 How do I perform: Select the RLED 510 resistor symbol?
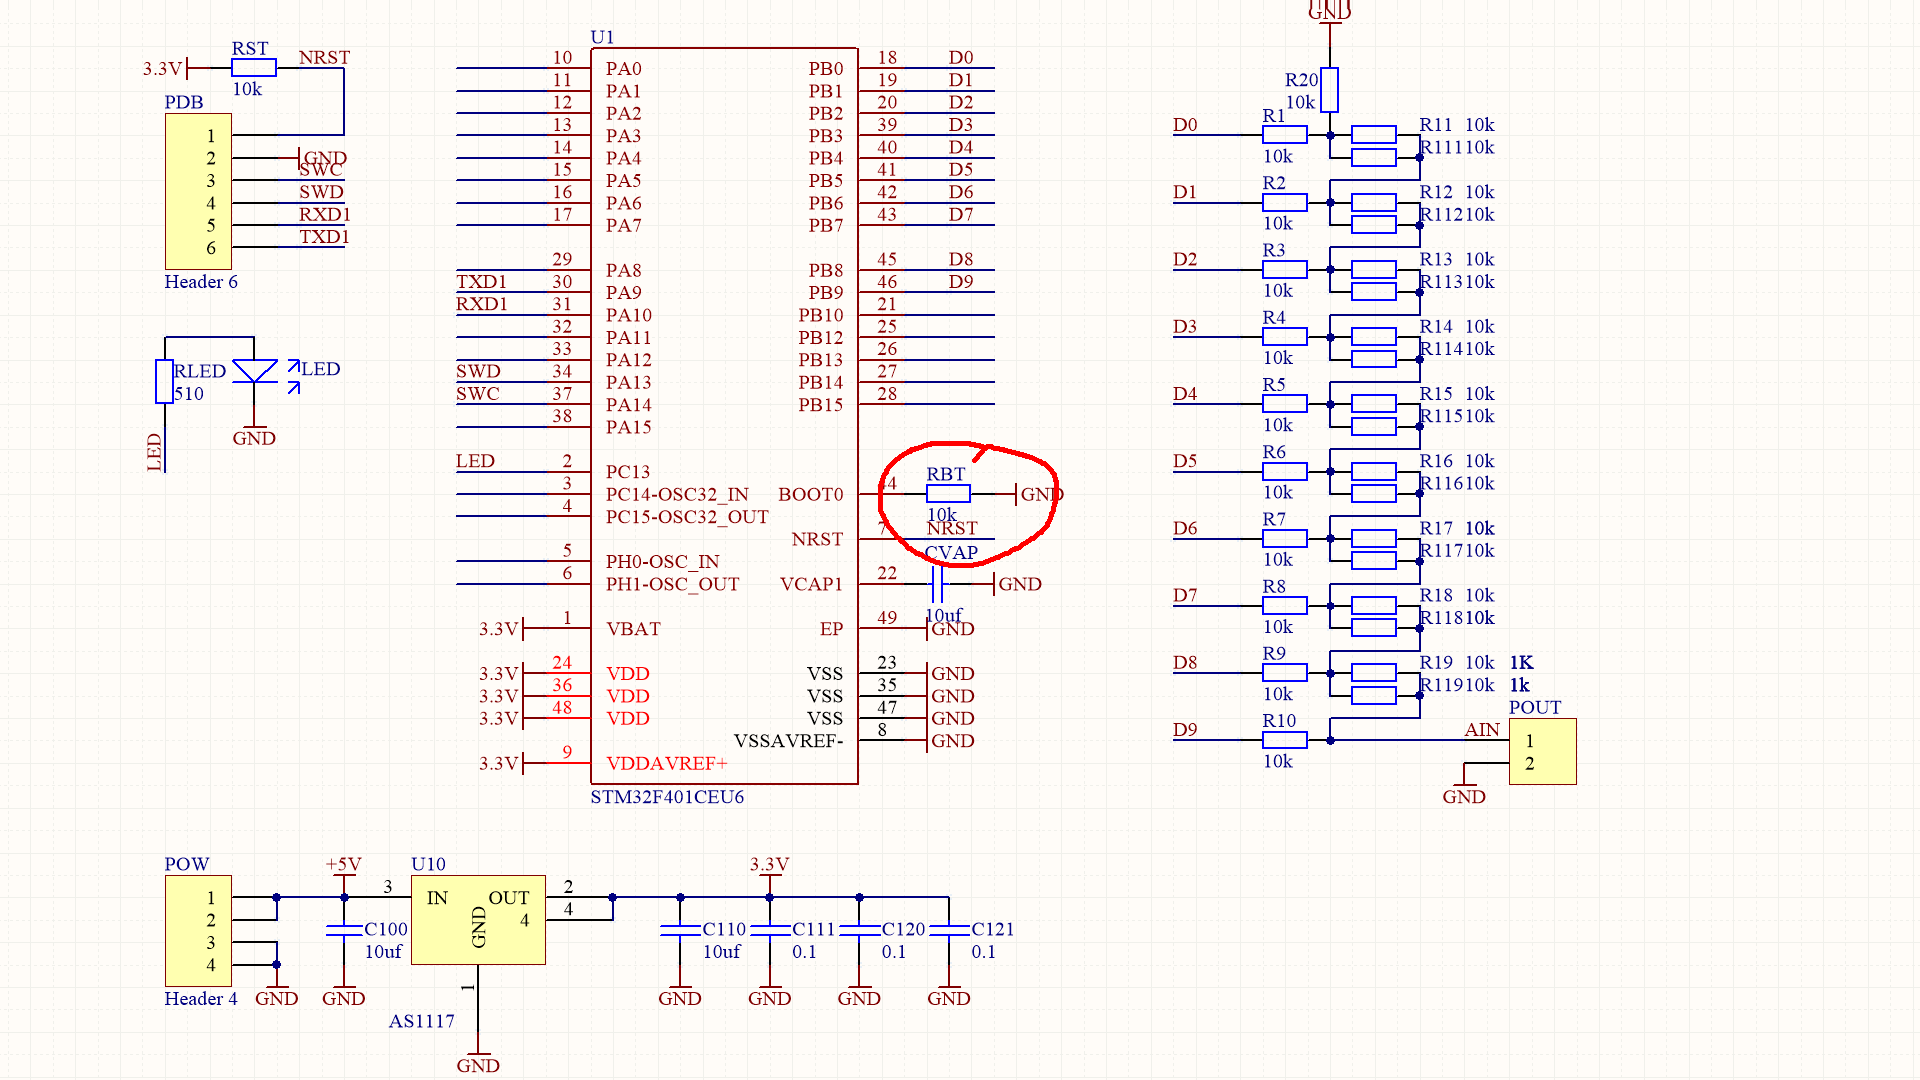coord(164,381)
